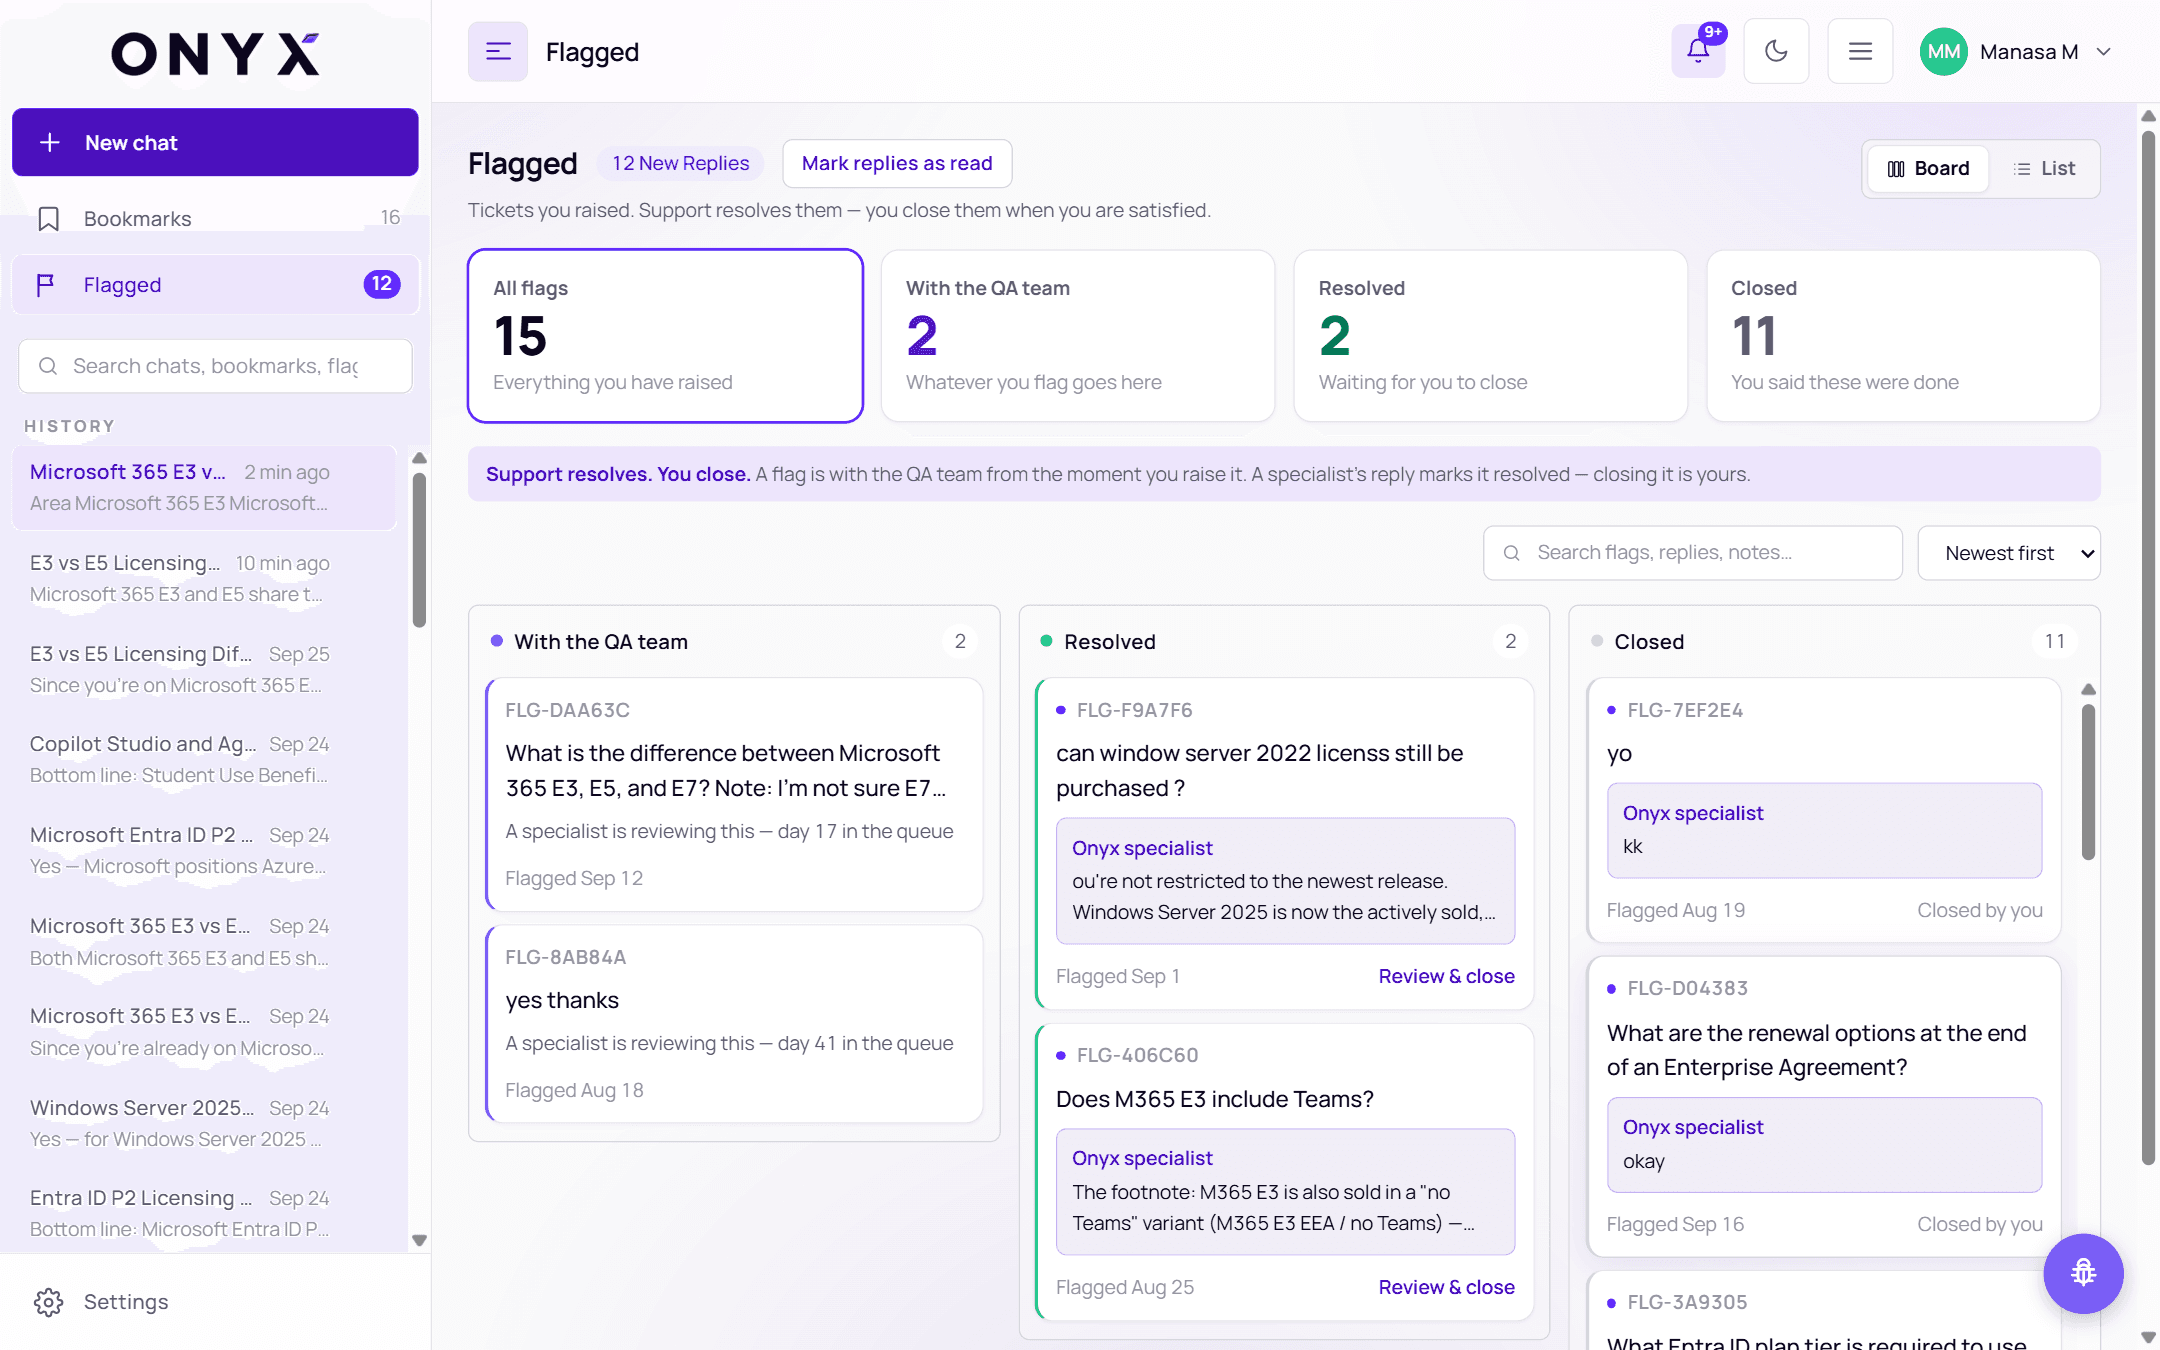The height and width of the screenshot is (1350, 2160).
Task: Review & close flag FLG-F9A7F6
Action: 1446,976
